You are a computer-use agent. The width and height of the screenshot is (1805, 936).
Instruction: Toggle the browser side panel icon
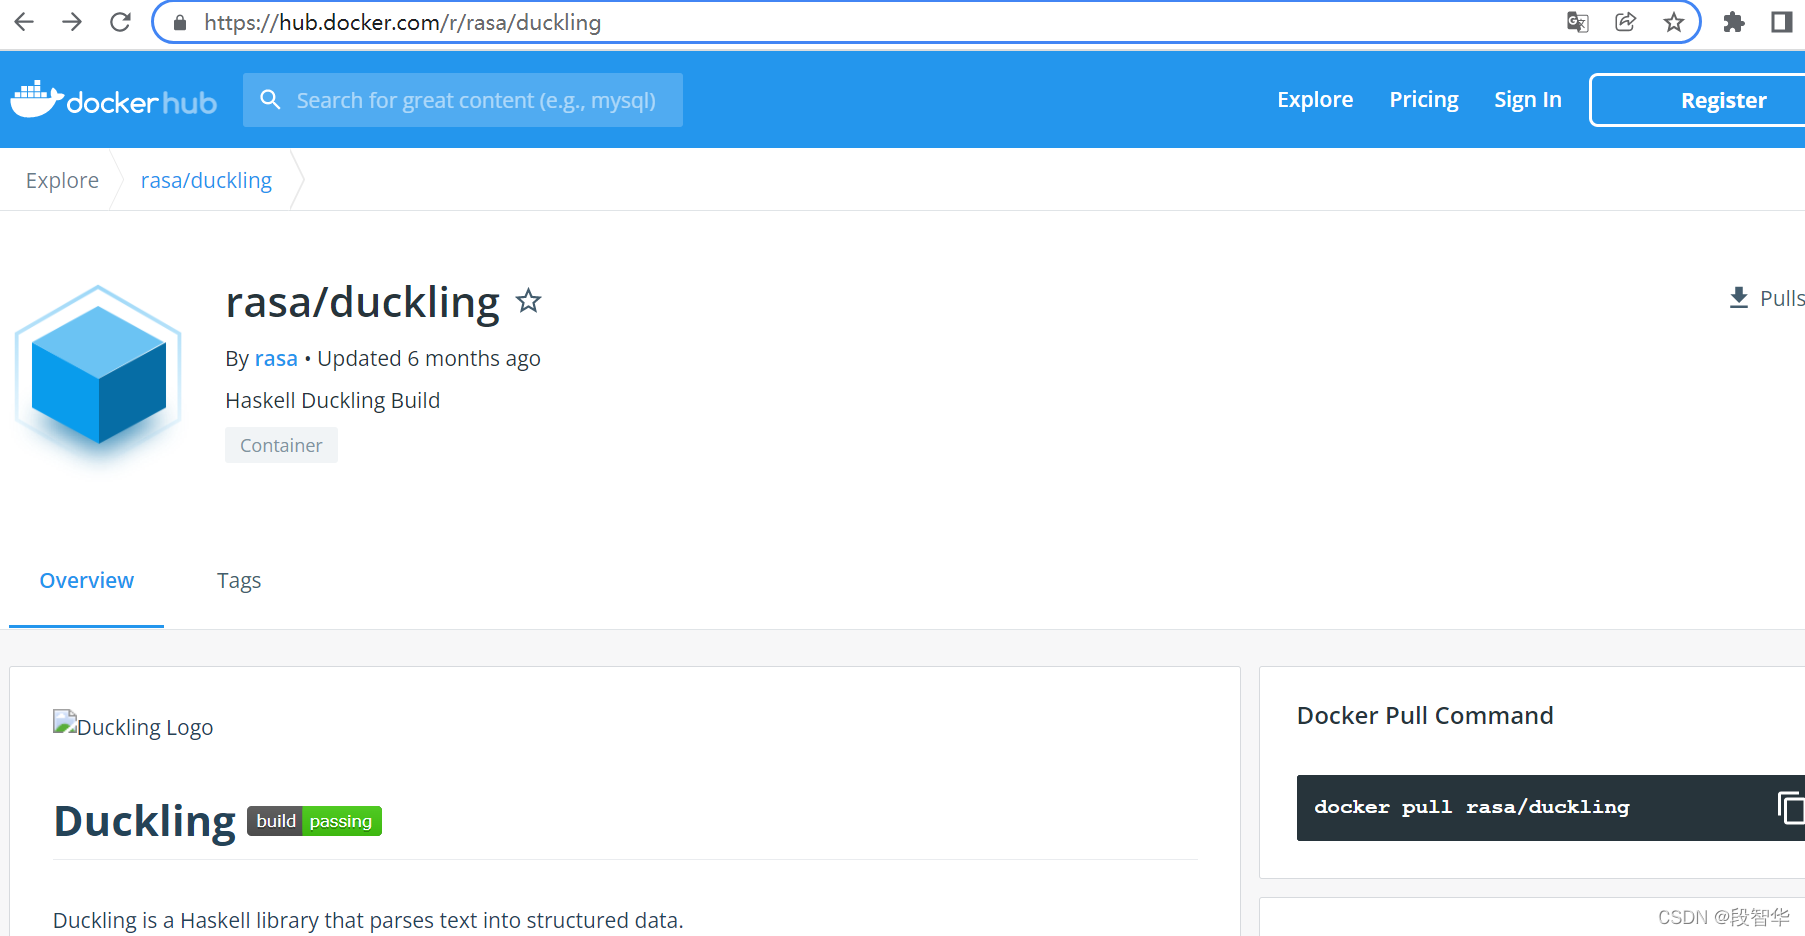[1782, 22]
